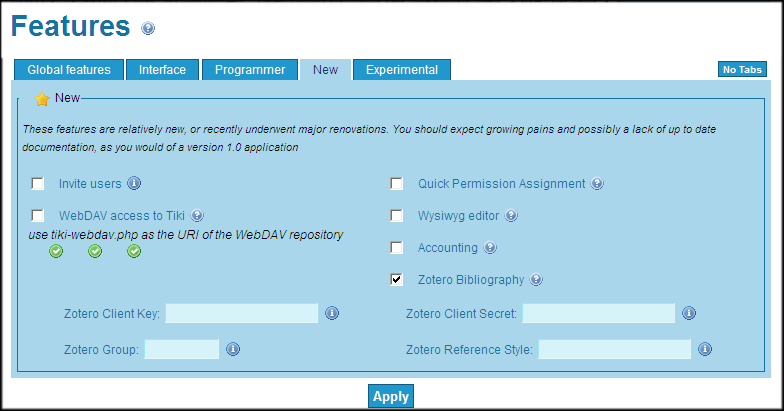This screenshot has width=784, height=411.
Task: Click info icon after Zotero Reference Style field
Action: point(705,349)
